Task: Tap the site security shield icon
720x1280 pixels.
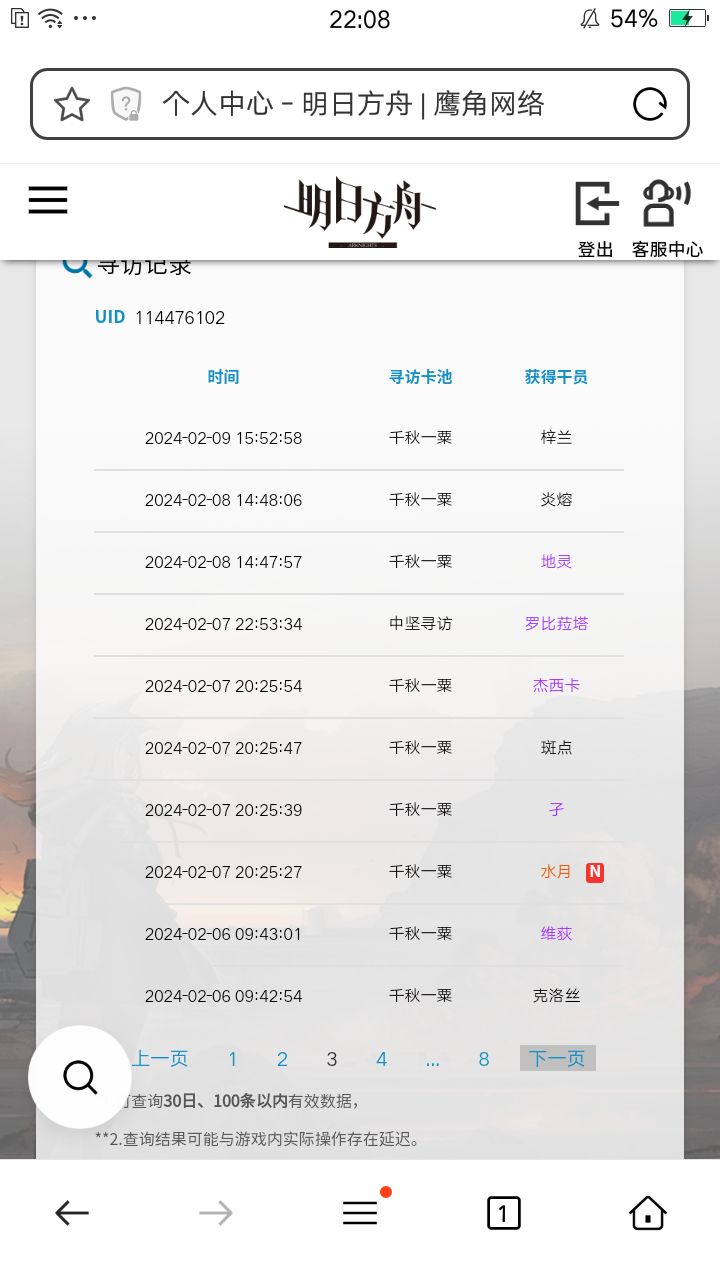Action: pyautogui.click(x=126, y=104)
